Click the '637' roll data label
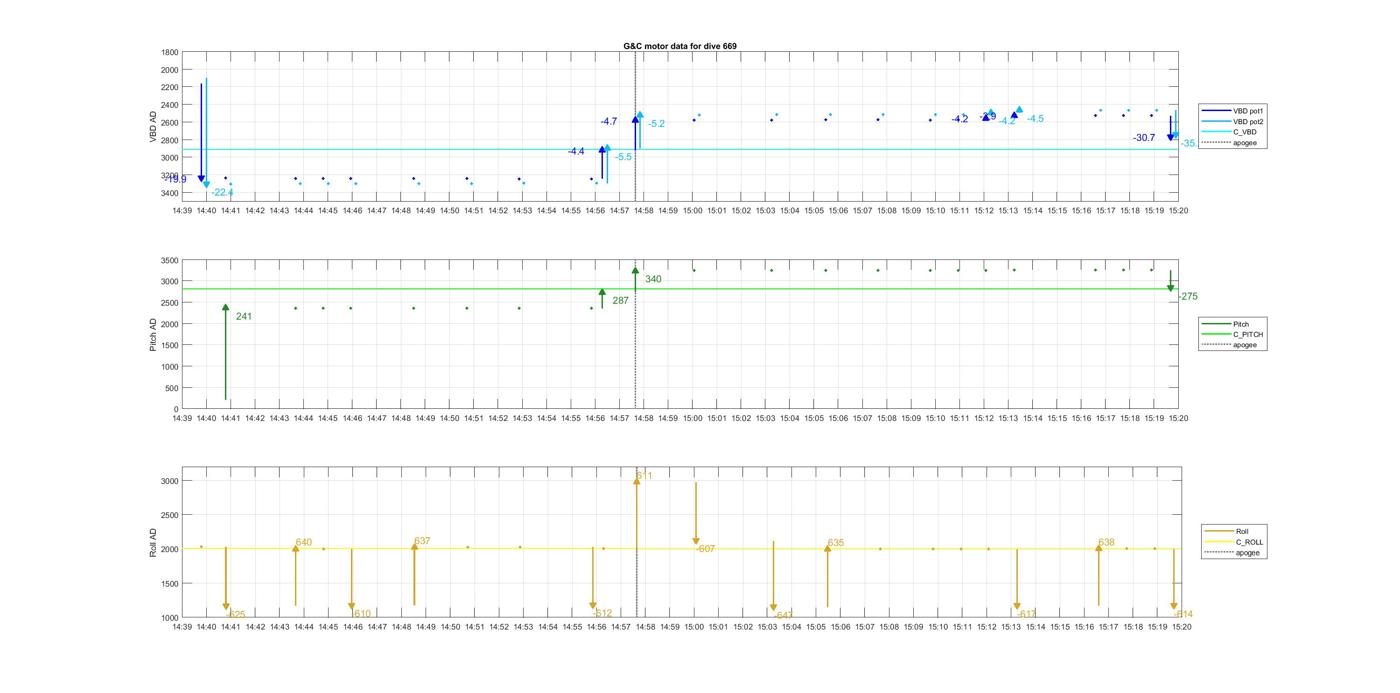The height and width of the screenshot is (693, 1400). coord(422,541)
